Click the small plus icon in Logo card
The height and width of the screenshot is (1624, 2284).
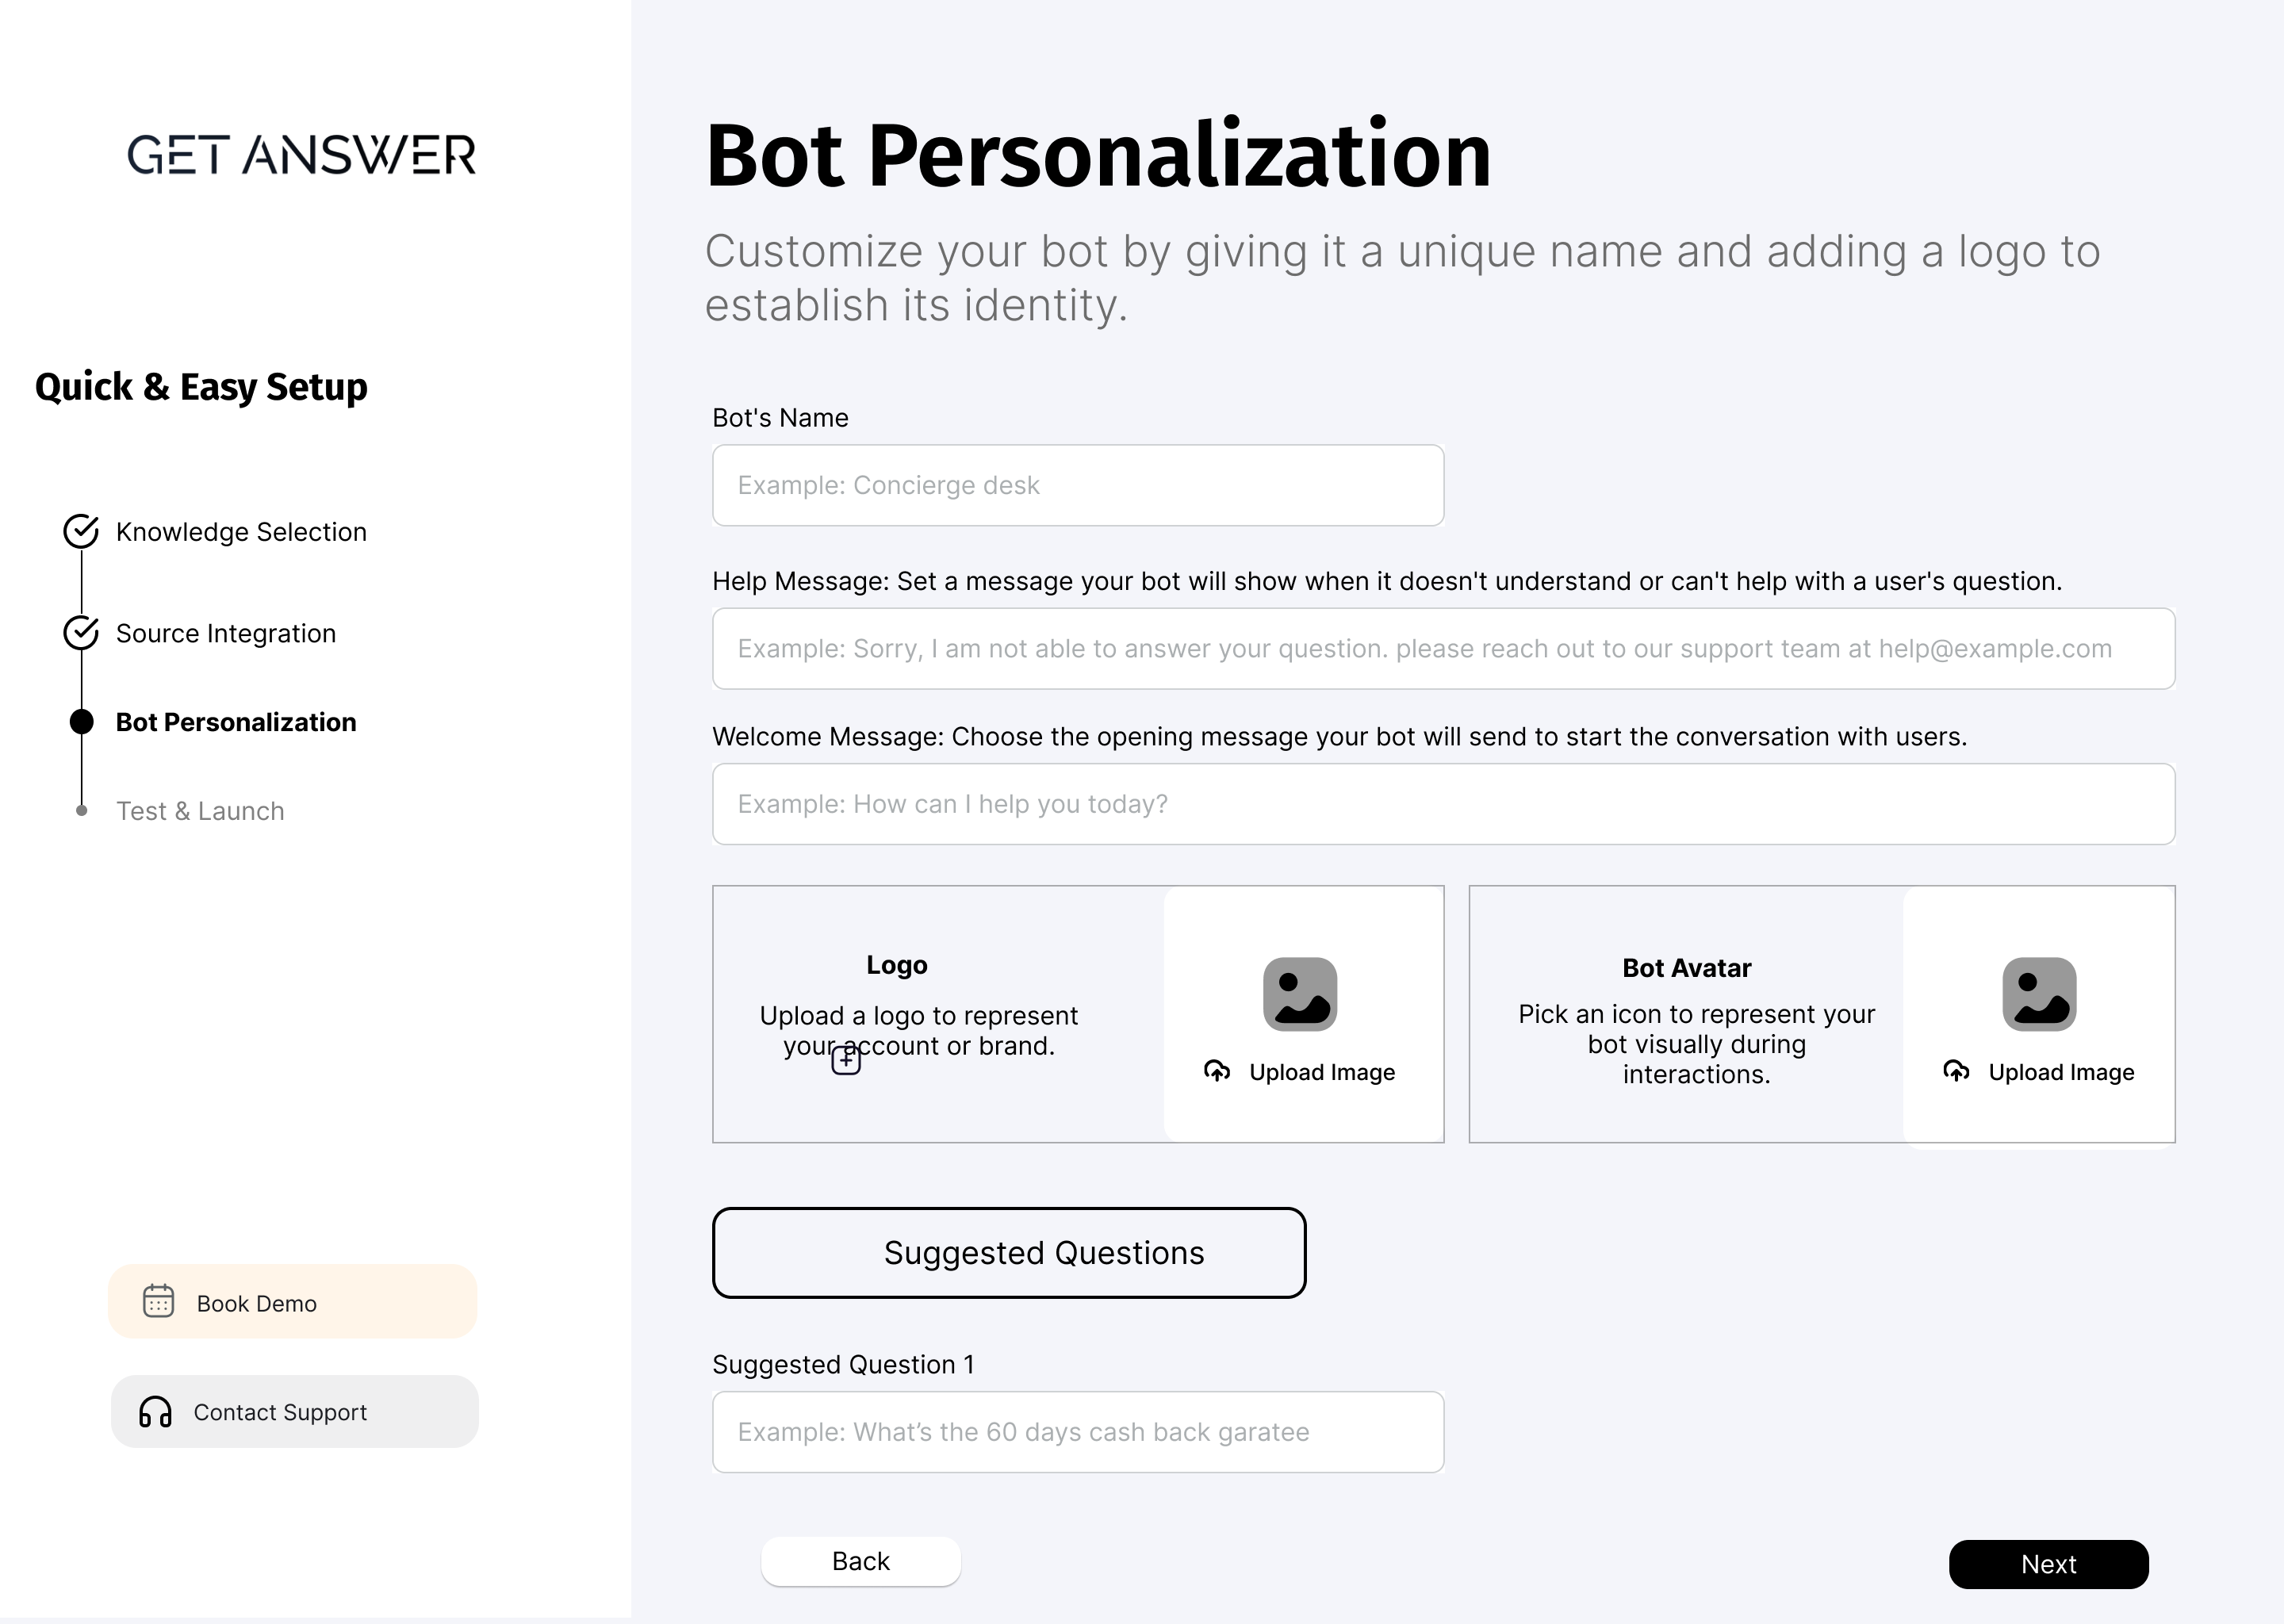[x=846, y=1060]
